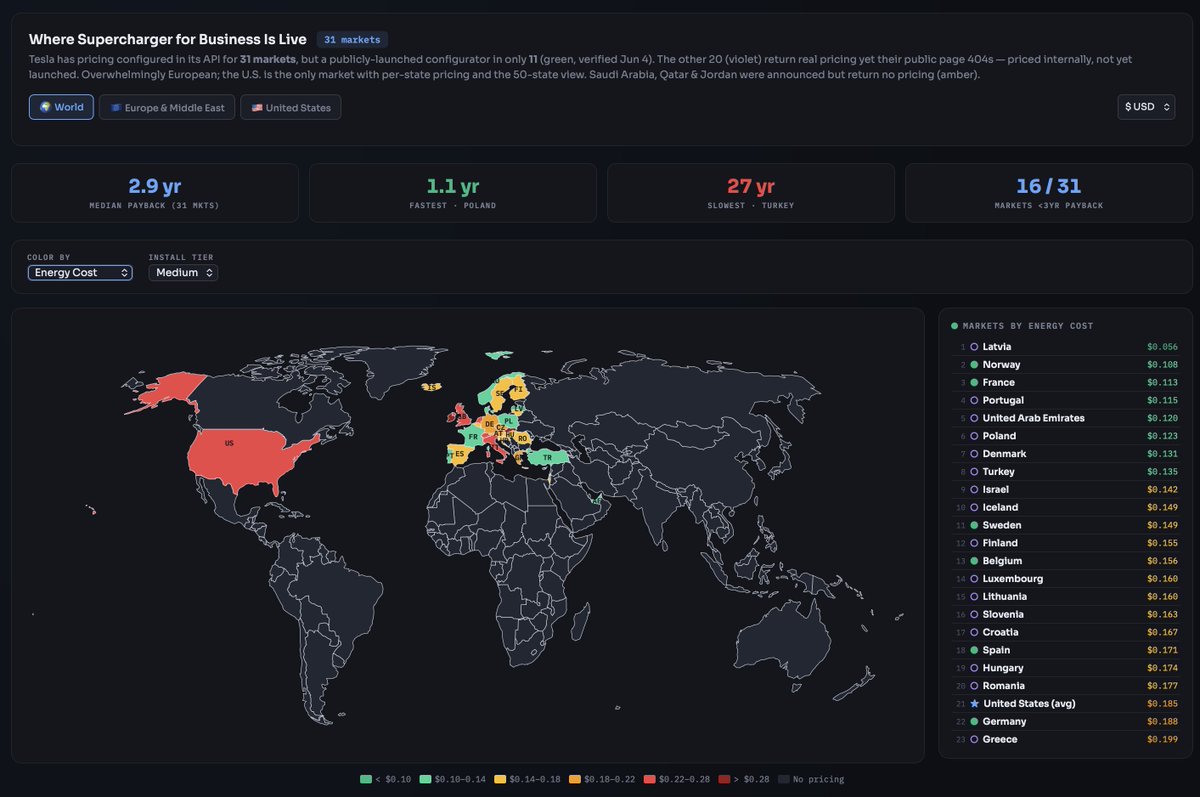Open the Europe & Middle East tab

[x=167, y=107]
